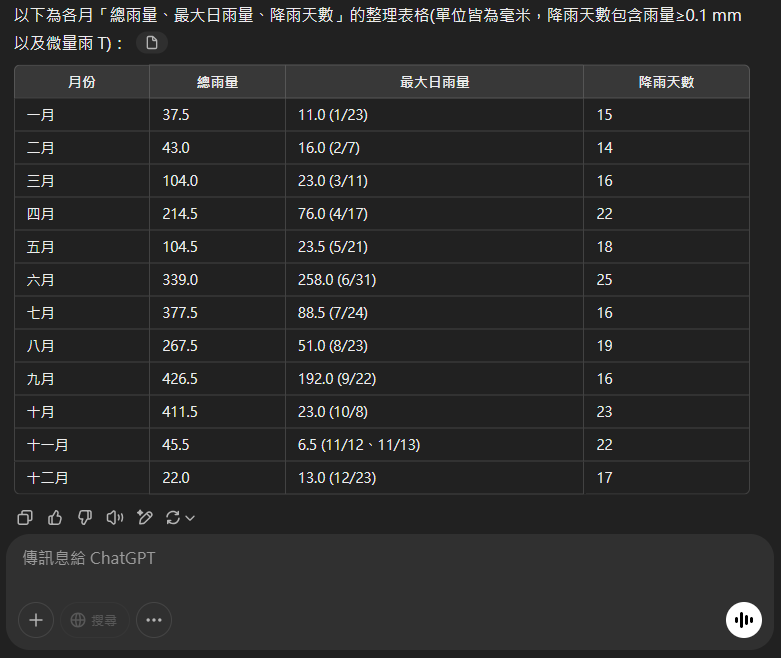Click the copy table icon above the table
781x658 pixels.
coord(152,43)
